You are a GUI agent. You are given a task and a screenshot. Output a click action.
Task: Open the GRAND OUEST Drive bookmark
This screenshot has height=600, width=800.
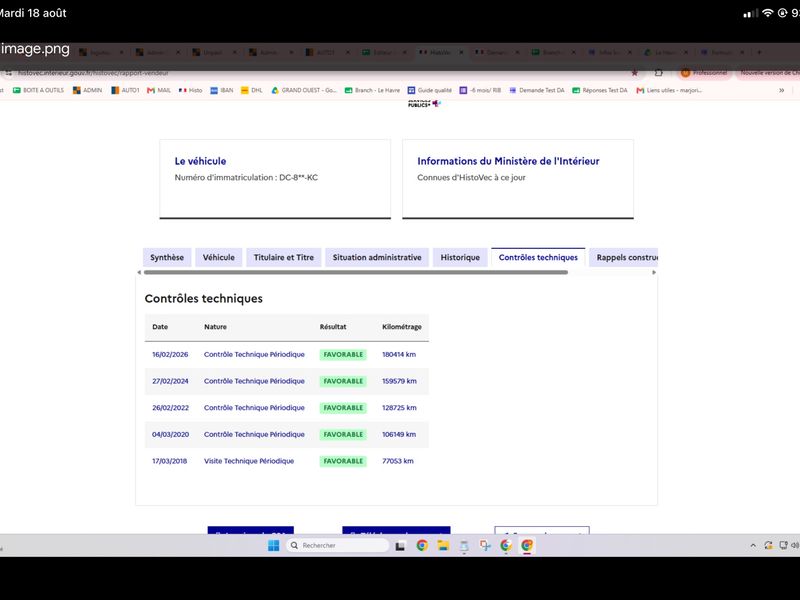coord(304,90)
